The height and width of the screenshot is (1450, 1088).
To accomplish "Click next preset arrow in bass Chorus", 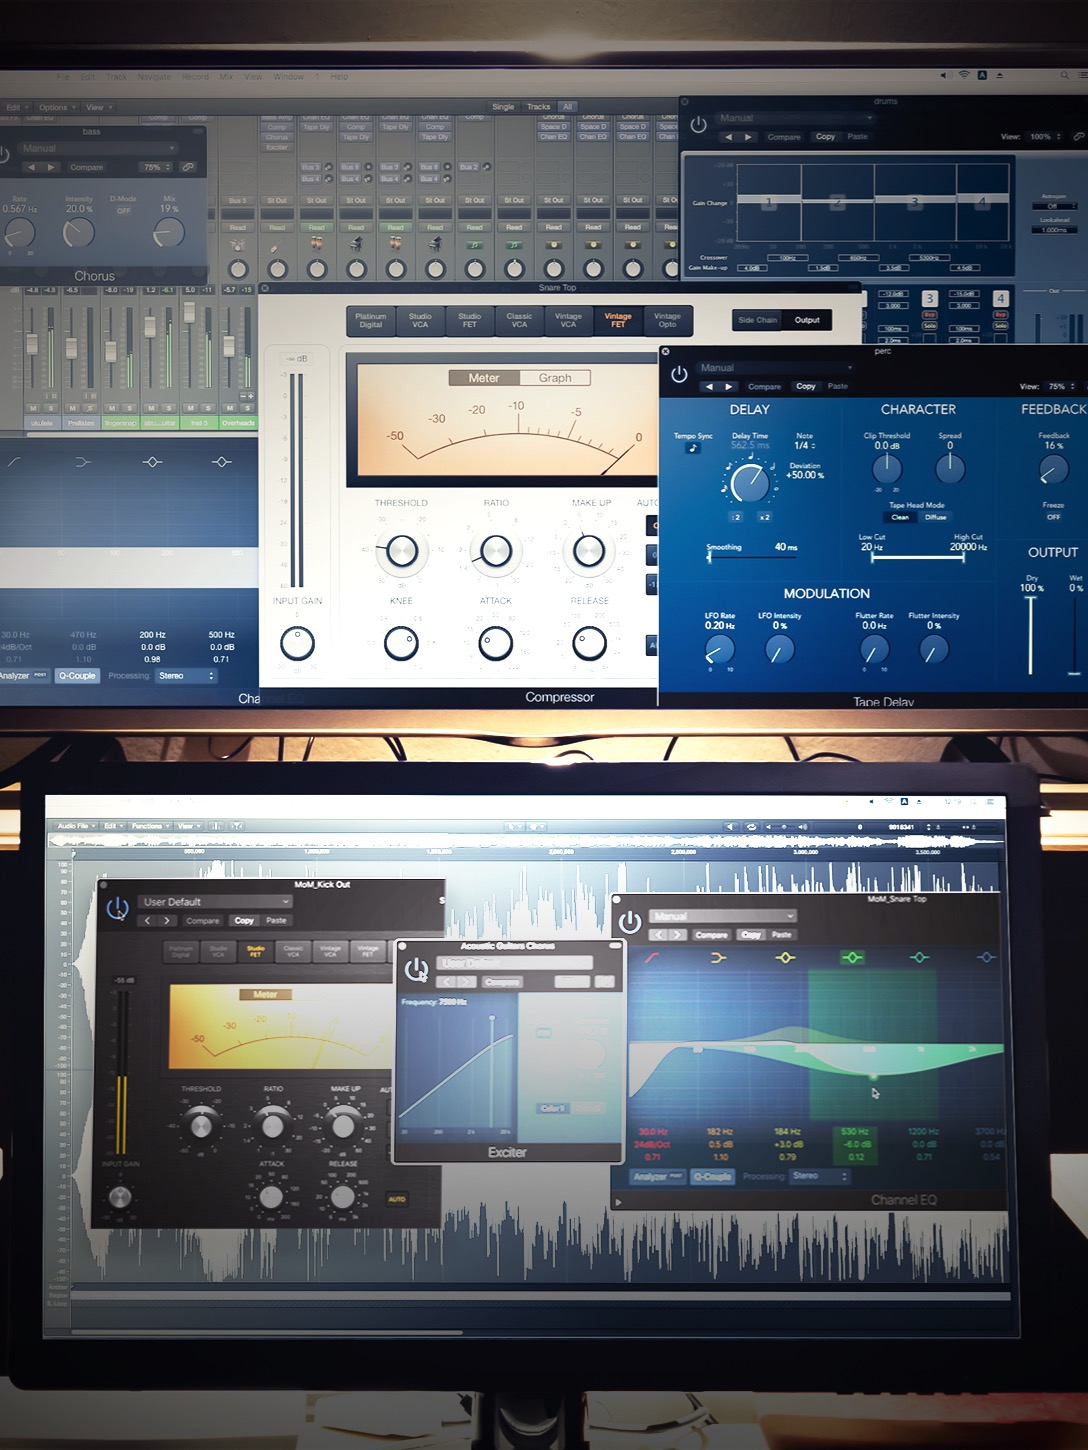I will click(x=51, y=167).
